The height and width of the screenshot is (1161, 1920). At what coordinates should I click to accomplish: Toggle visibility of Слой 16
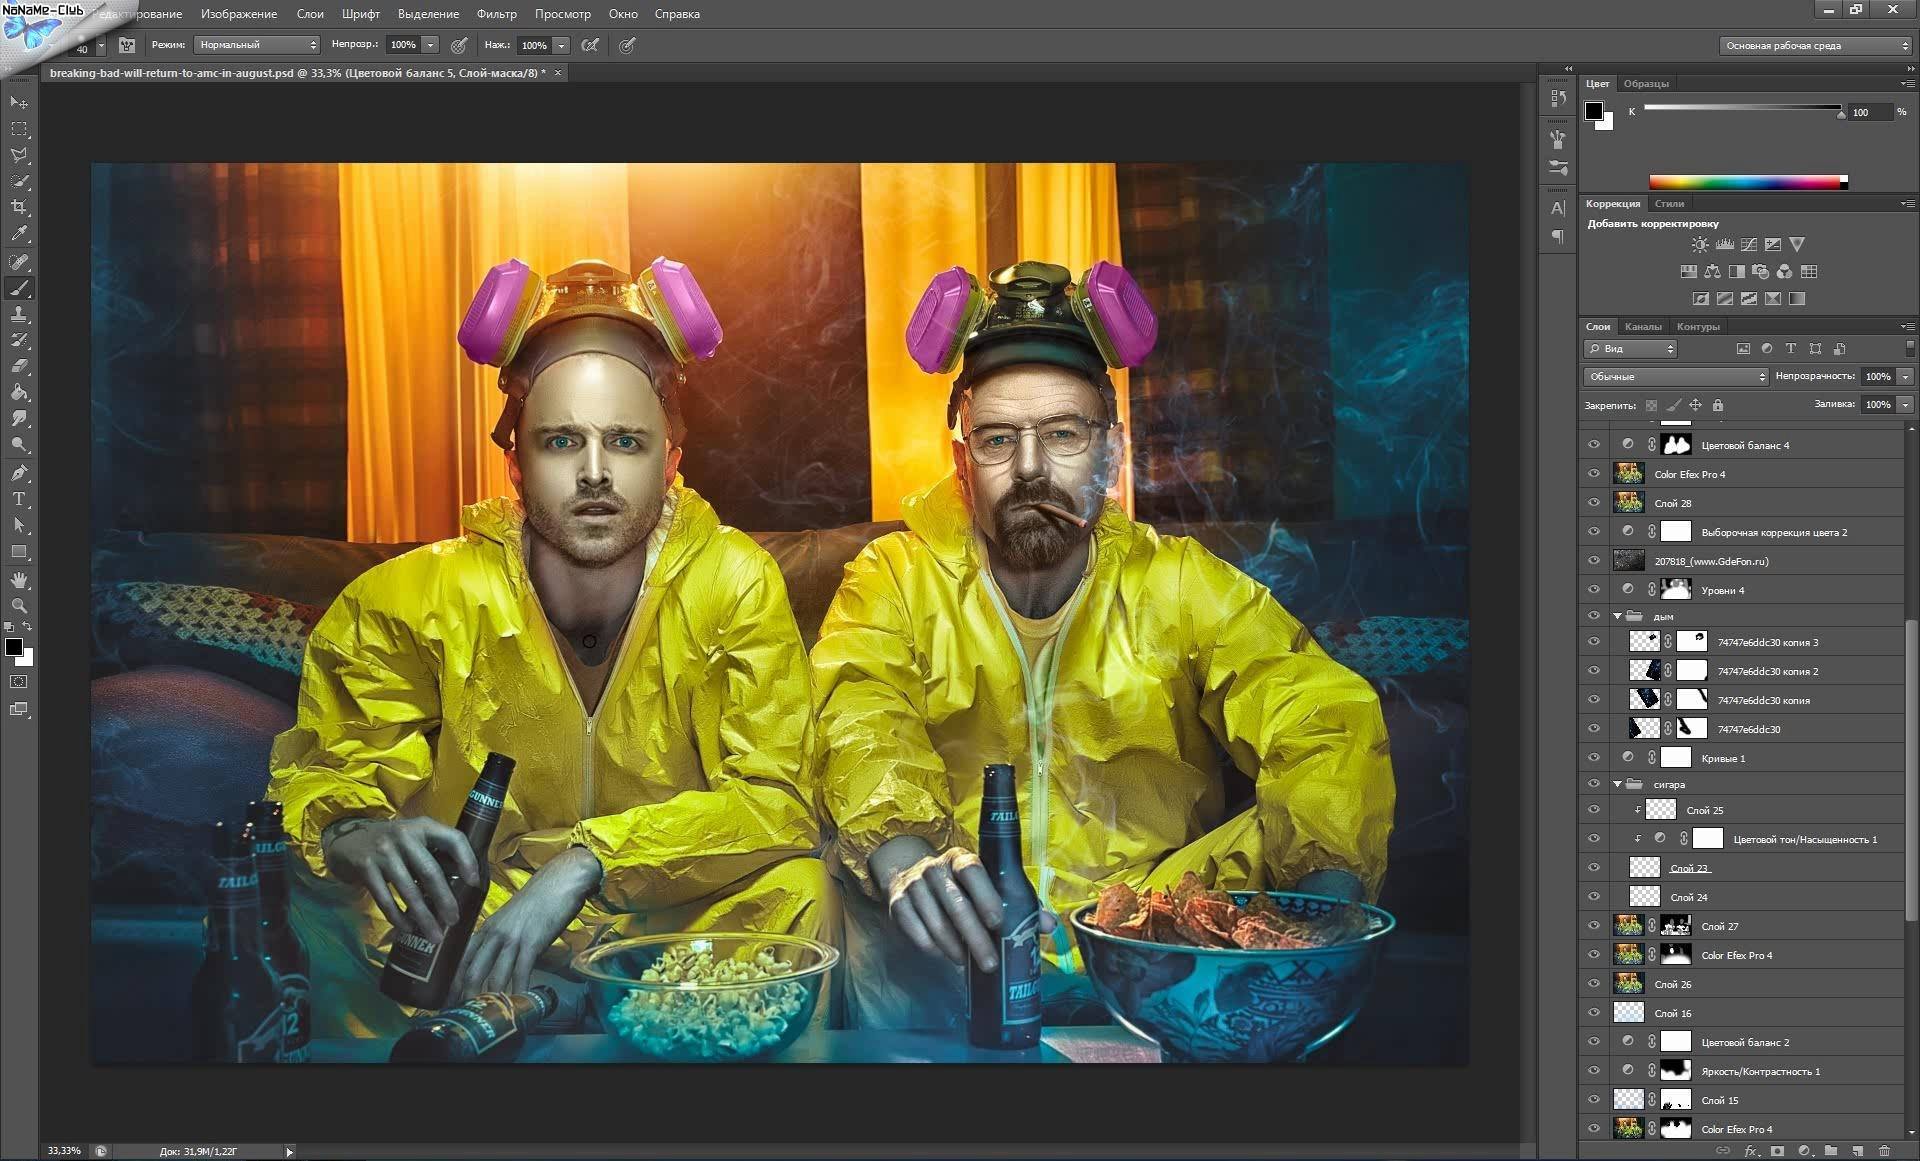(x=1594, y=1013)
